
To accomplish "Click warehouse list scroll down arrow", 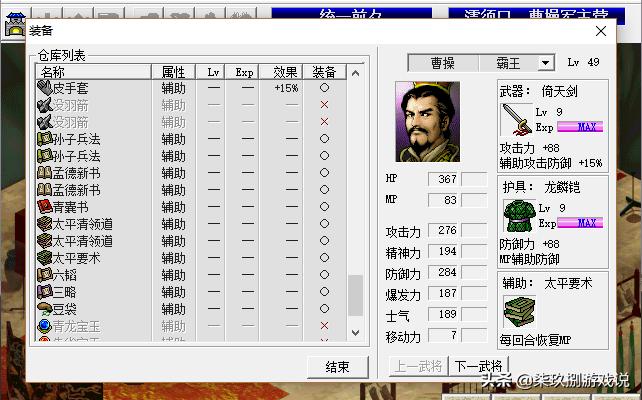I will pyautogui.click(x=355, y=333).
